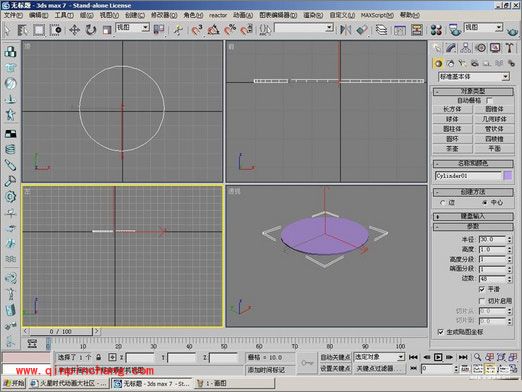Switch to the Motion panel tab
The image size is (522, 392).
[x=480, y=48]
